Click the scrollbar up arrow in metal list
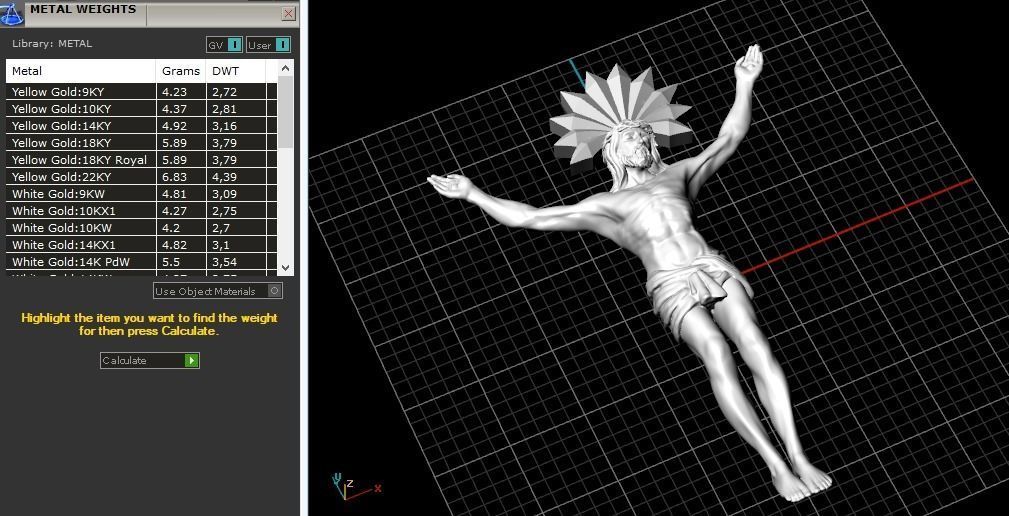 286,68
